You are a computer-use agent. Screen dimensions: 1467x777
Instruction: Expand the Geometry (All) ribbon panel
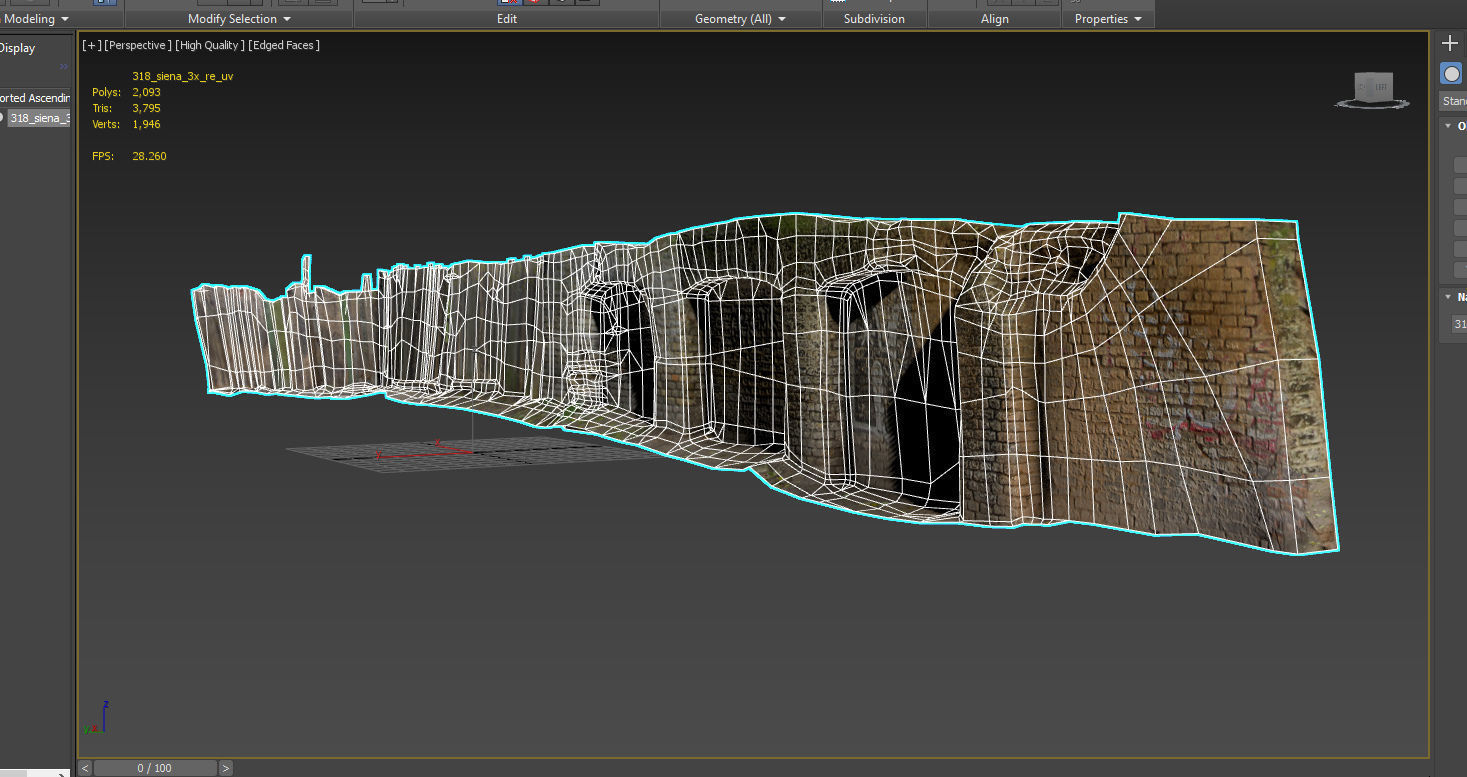(740, 19)
